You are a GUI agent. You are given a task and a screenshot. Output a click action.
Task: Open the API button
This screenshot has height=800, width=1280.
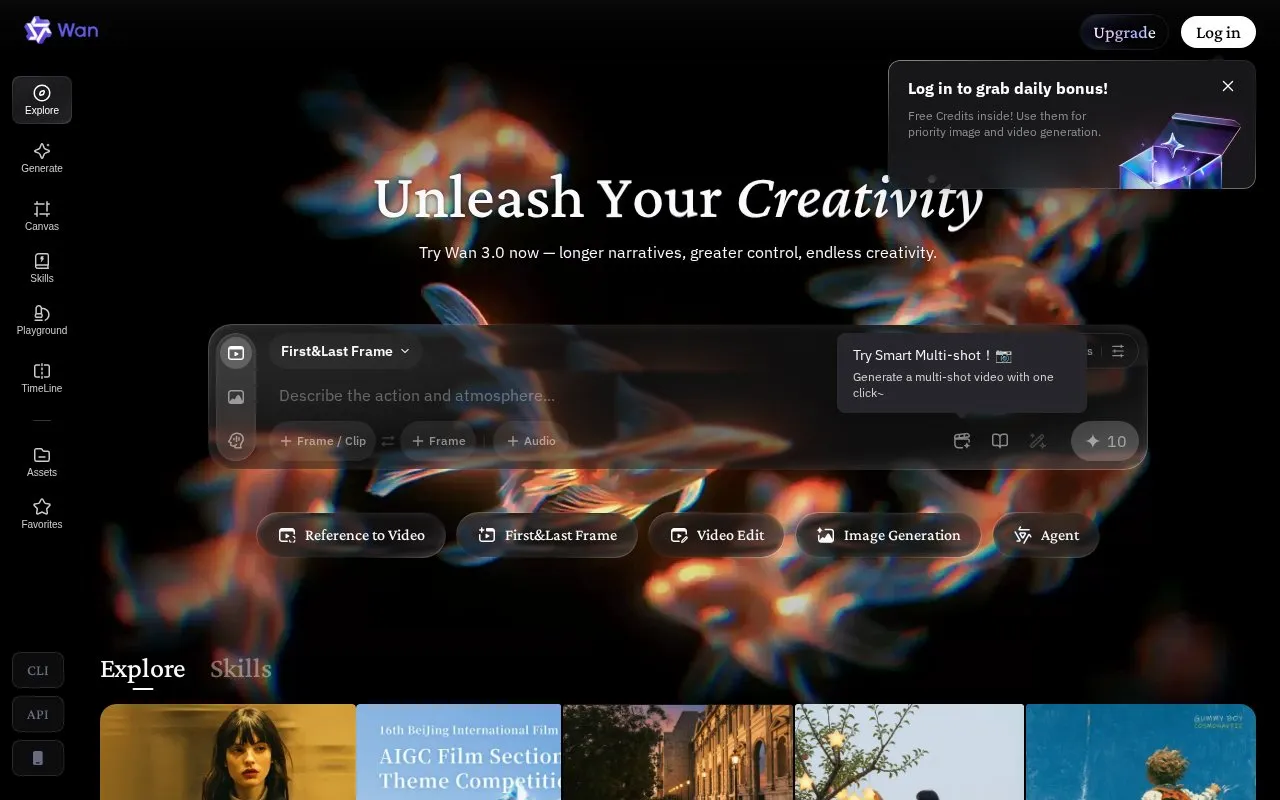tap(38, 714)
